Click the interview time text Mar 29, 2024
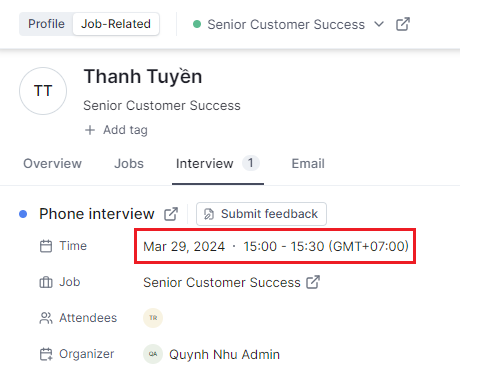 tap(184, 247)
